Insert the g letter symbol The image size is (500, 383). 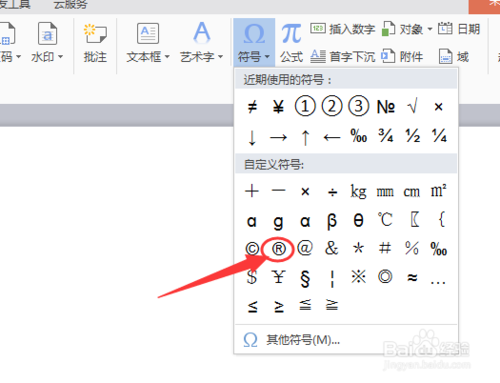[278, 222]
